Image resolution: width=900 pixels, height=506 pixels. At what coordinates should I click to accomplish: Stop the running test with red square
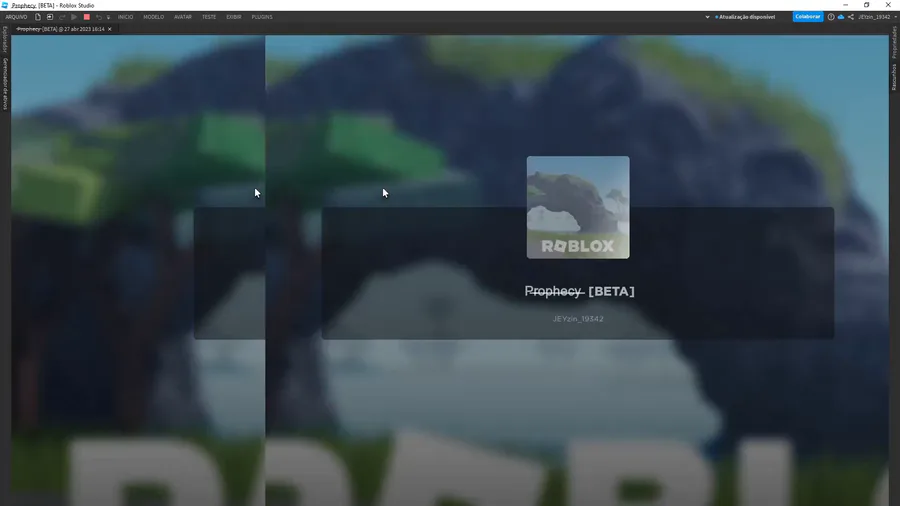tap(87, 17)
